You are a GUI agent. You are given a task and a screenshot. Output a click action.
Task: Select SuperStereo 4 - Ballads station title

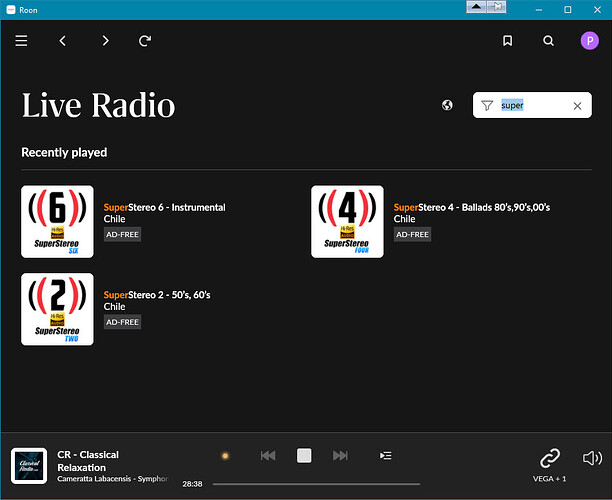pyautogui.click(x=471, y=208)
